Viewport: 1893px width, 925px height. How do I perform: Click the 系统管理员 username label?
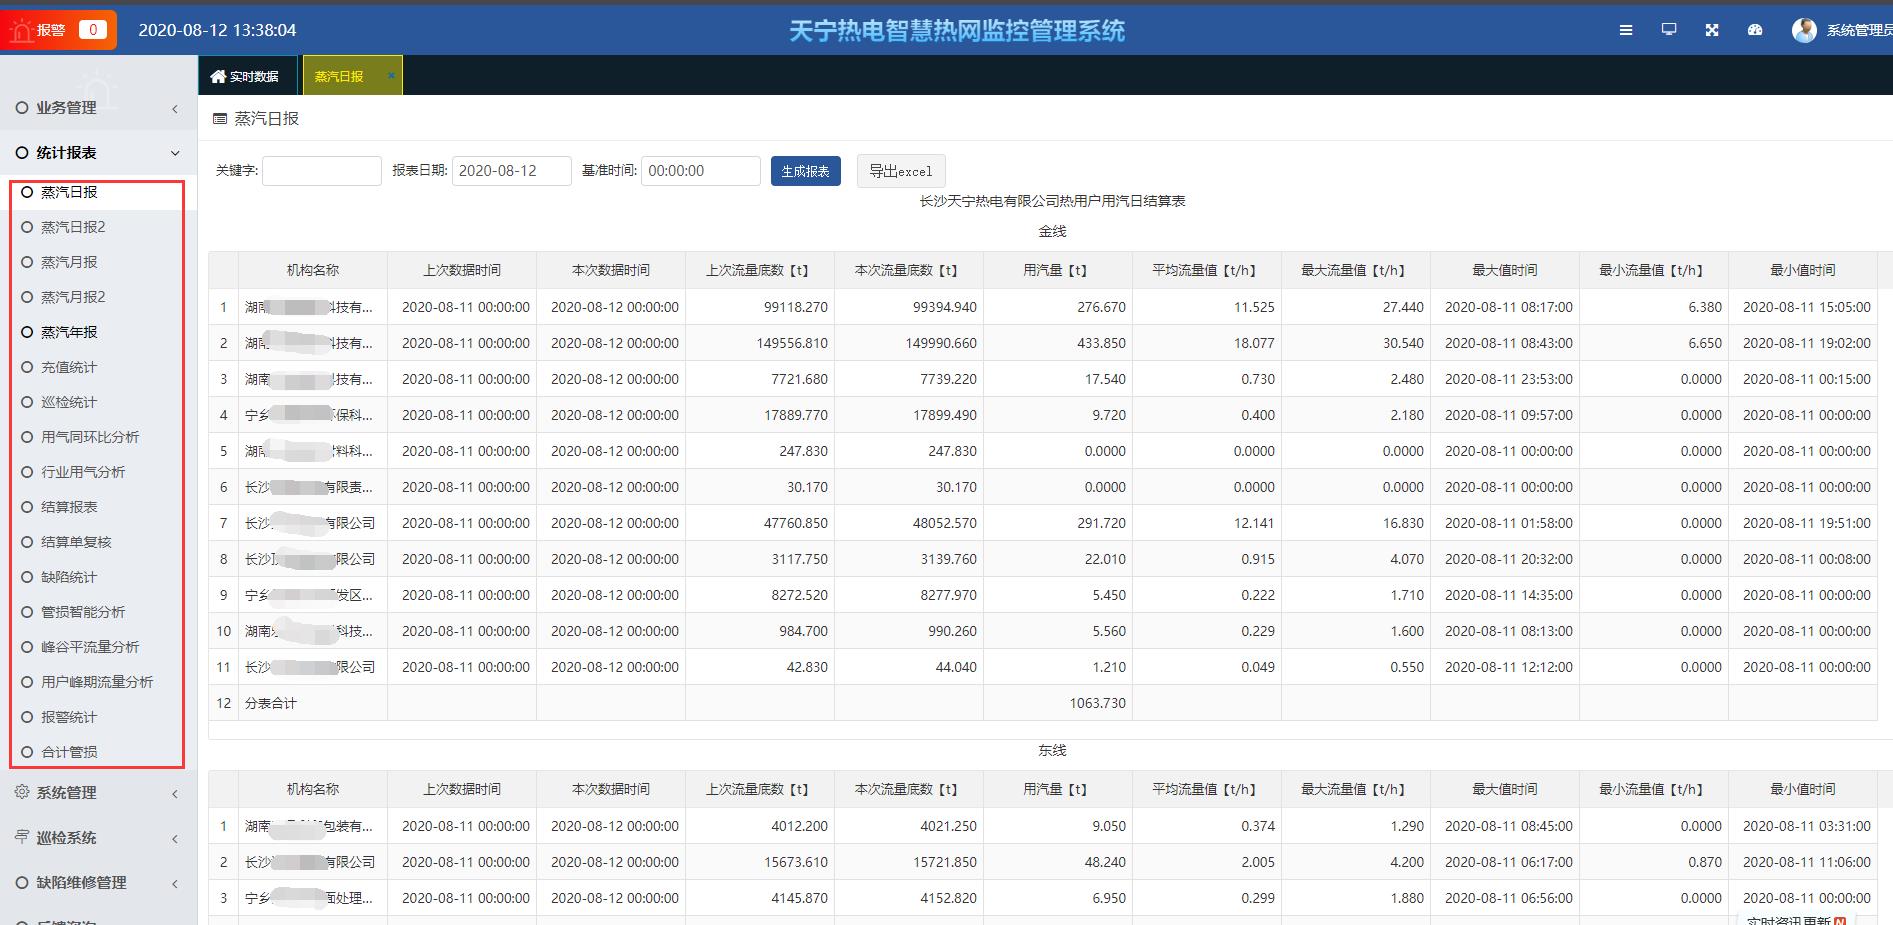coord(1859,31)
